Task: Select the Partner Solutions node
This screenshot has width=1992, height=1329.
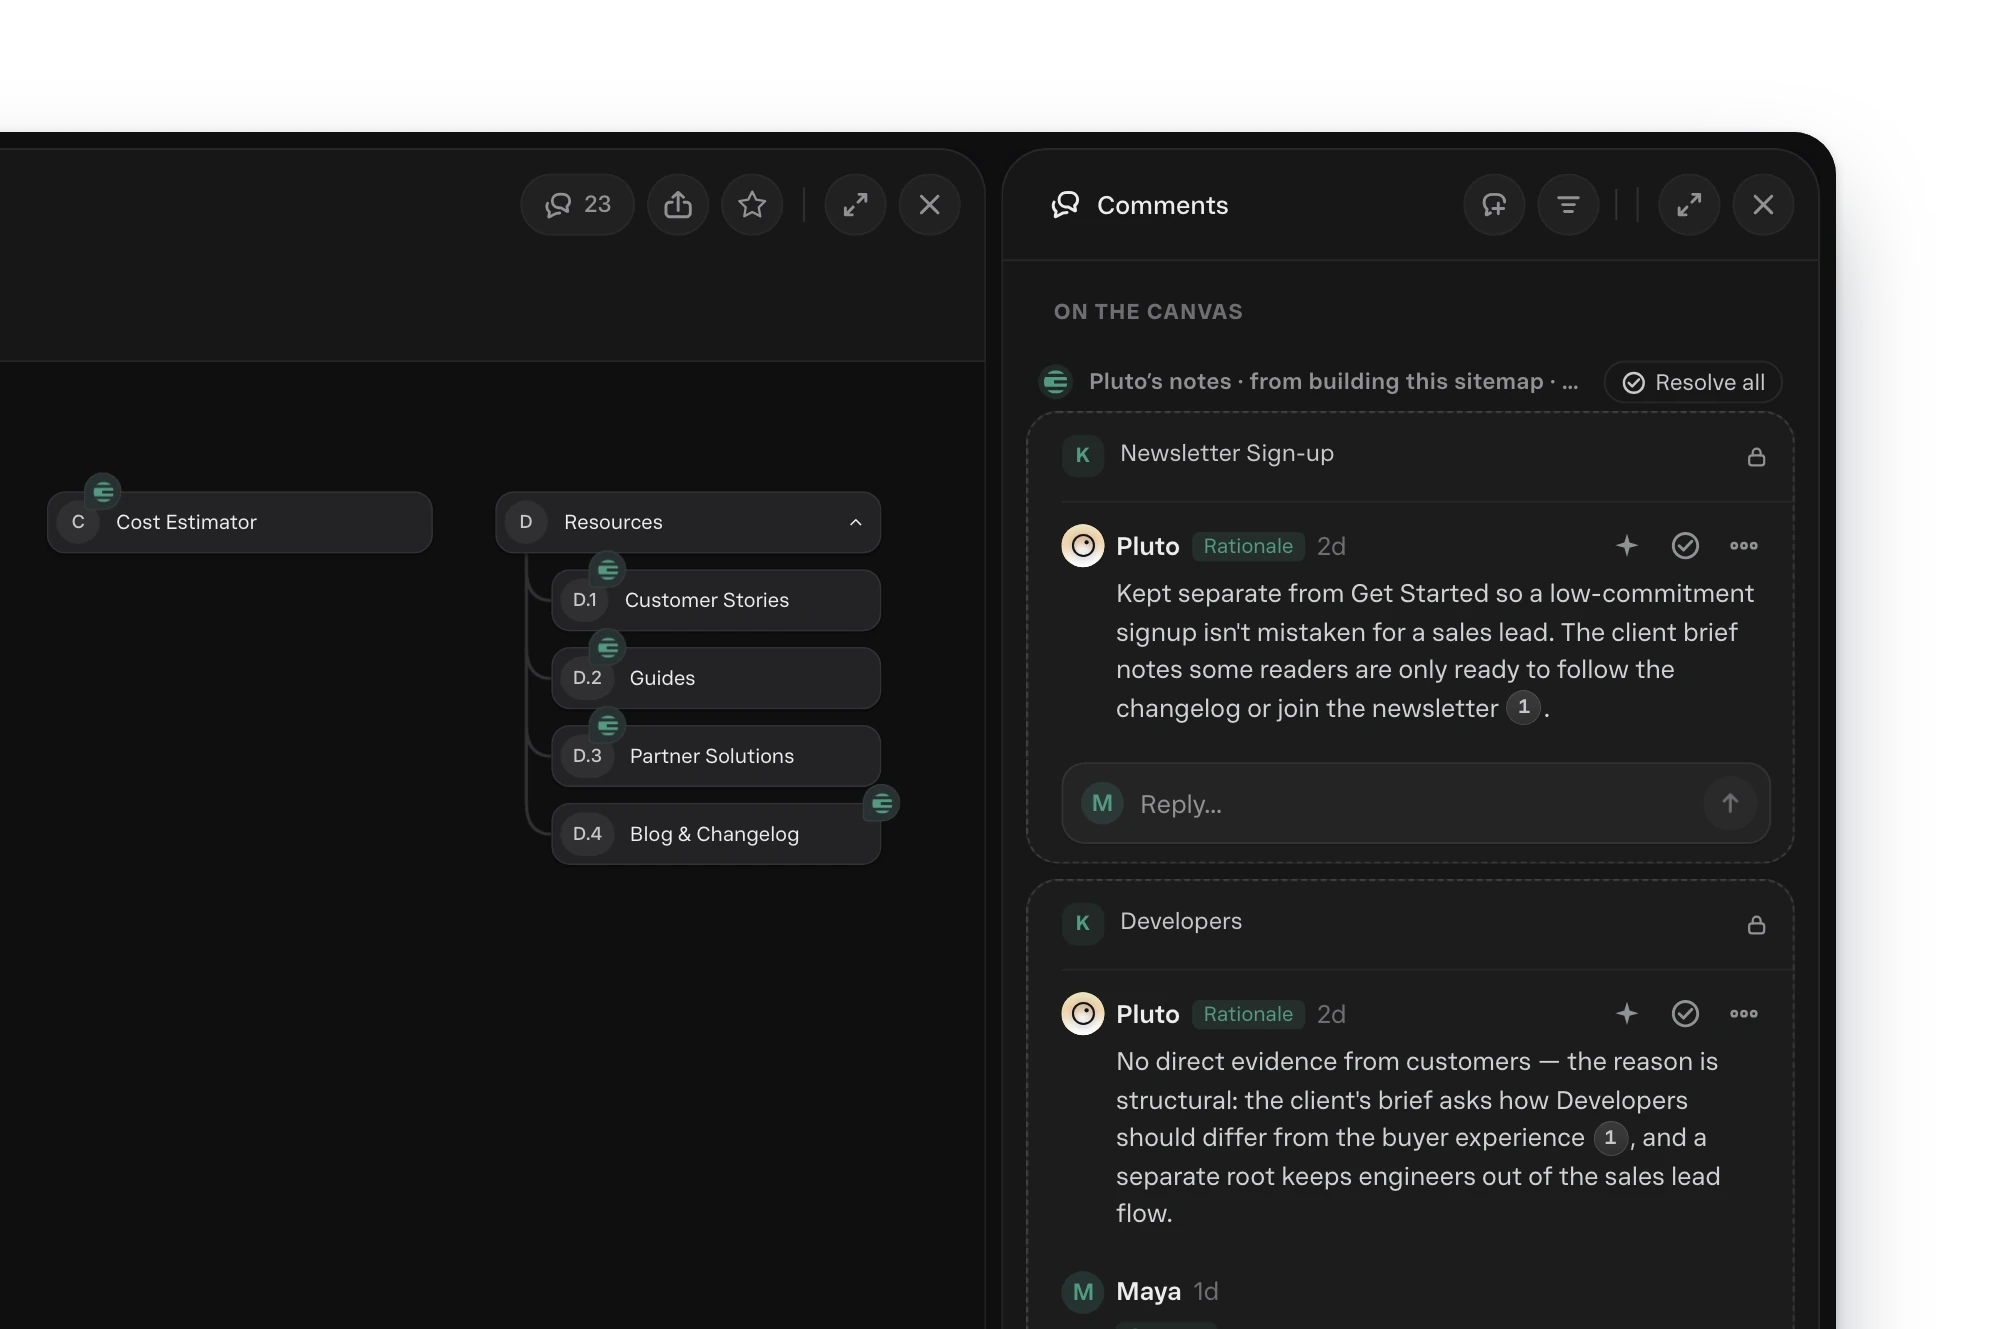Action: point(716,756)
